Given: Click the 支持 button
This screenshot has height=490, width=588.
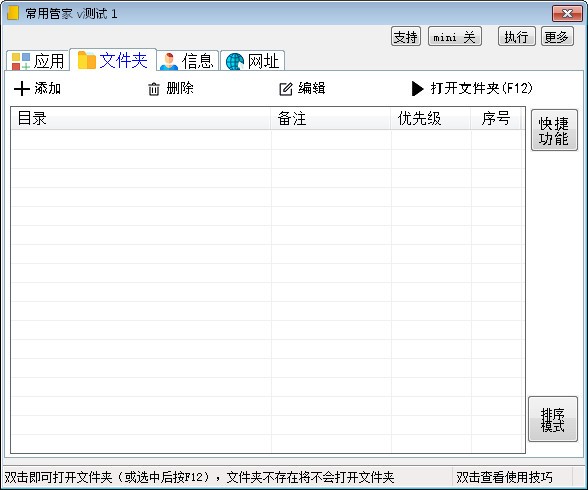Looking at the screenshot, I should point(406,36).
